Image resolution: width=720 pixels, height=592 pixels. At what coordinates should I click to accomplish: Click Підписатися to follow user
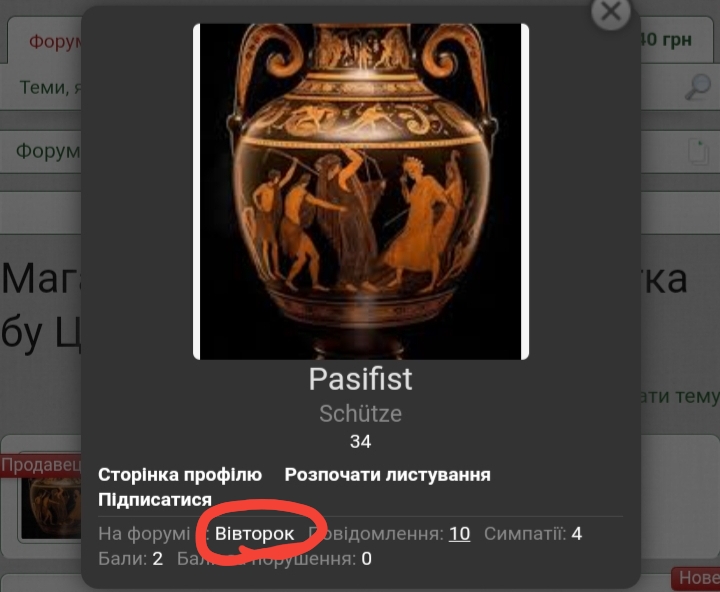[x=155, y=499]
